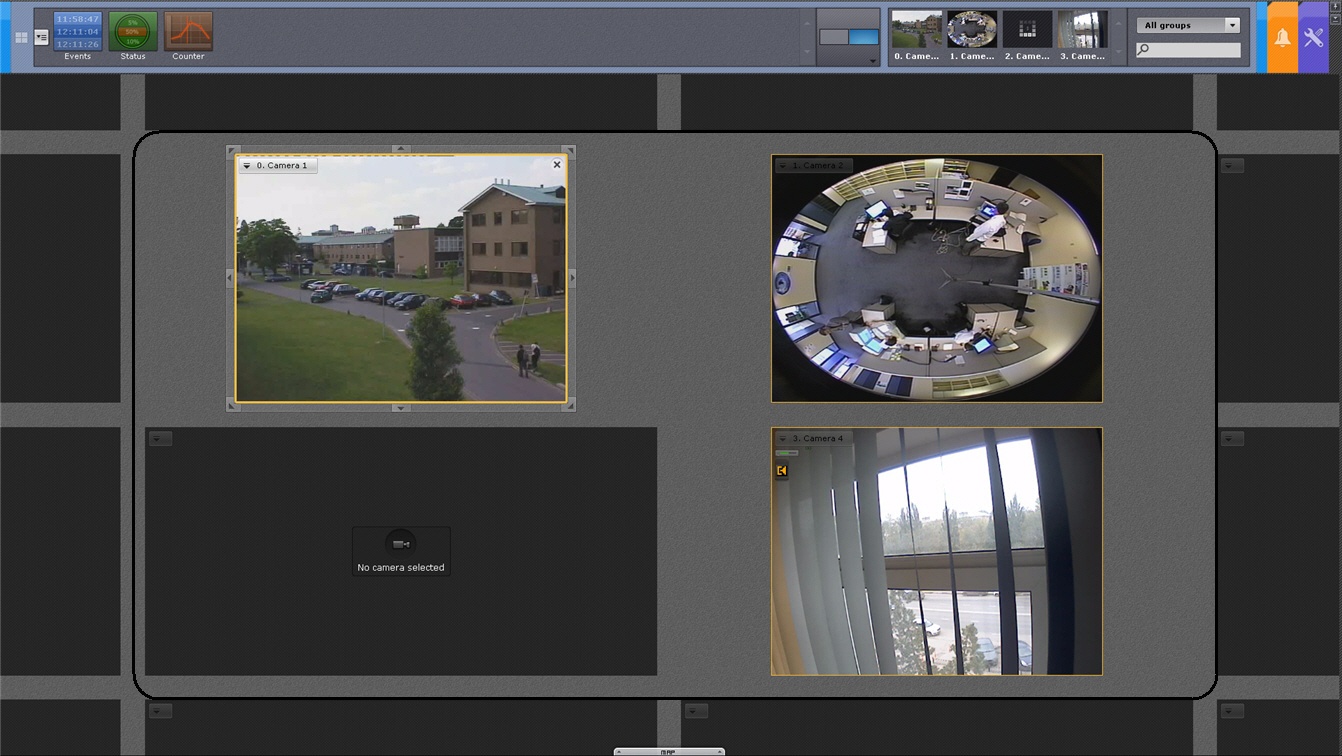This screenshot has height=756, width=1342.
Task: Click the orange alarm bell icon
Action: click(x=1282, y=38)
